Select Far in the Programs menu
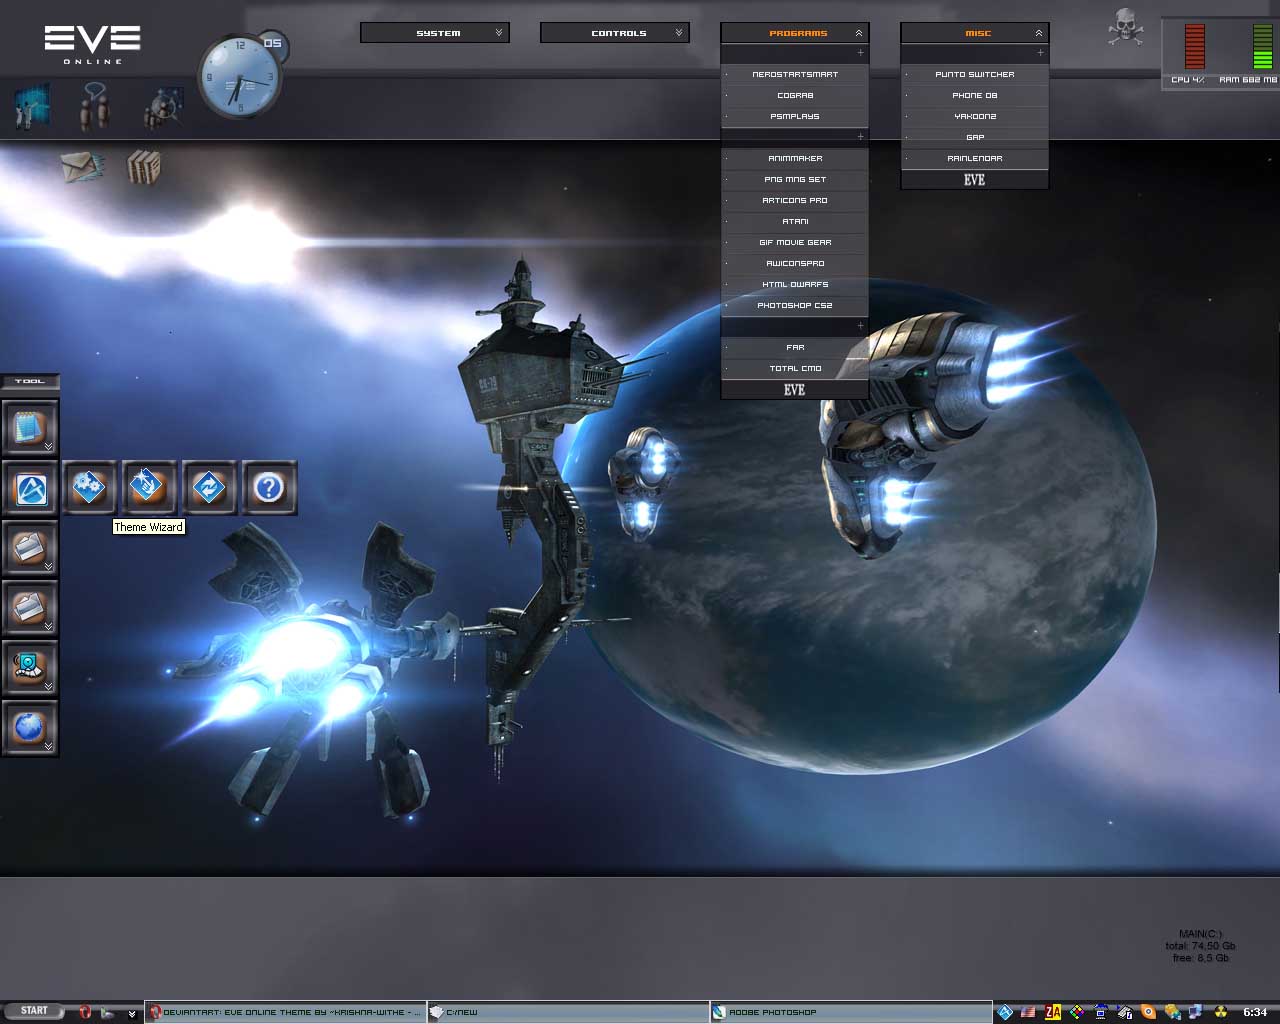The image size is (1280, 1024). (795, 347)
